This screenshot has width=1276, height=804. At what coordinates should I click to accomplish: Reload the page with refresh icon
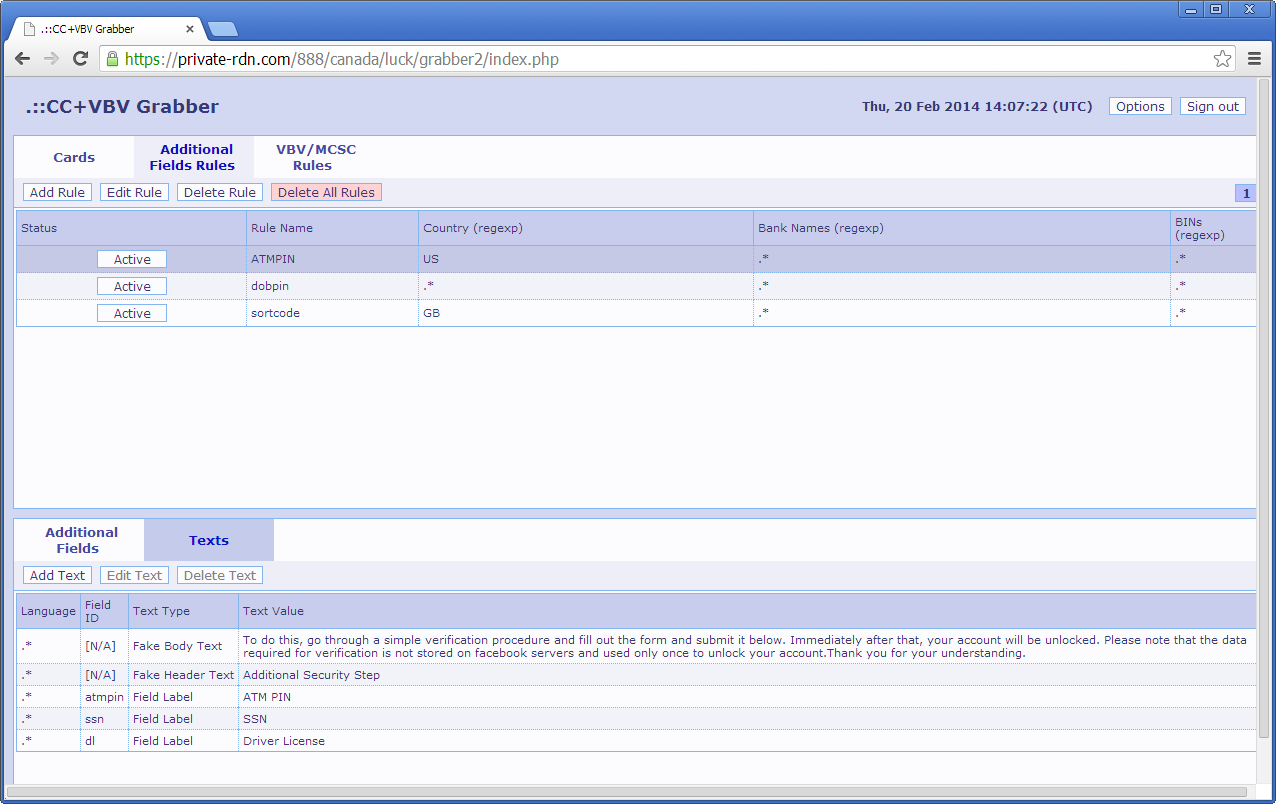[x=81, y=59]
